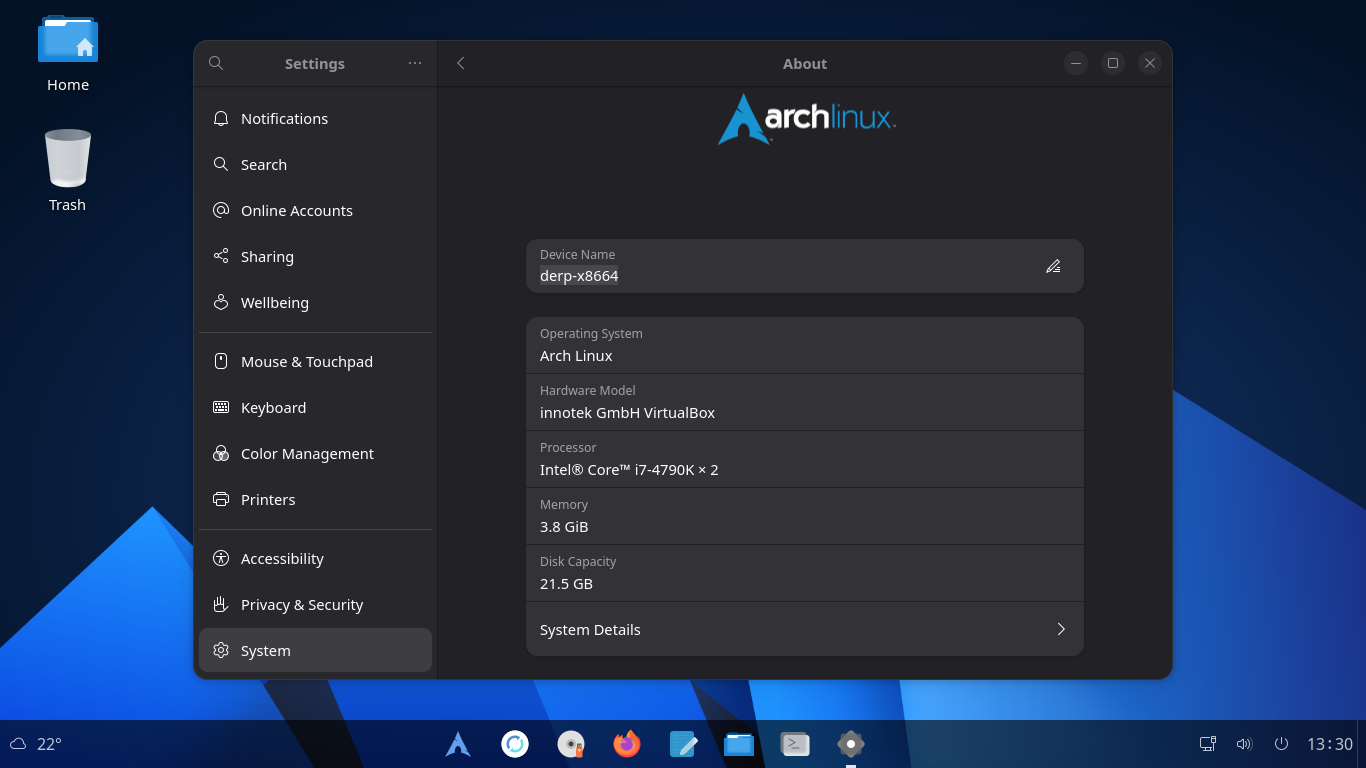The width and height of the screenshot is (1366, 768).
Task: Click the 21.5 GB disk capacity value
Action: (x=566, y=584)
